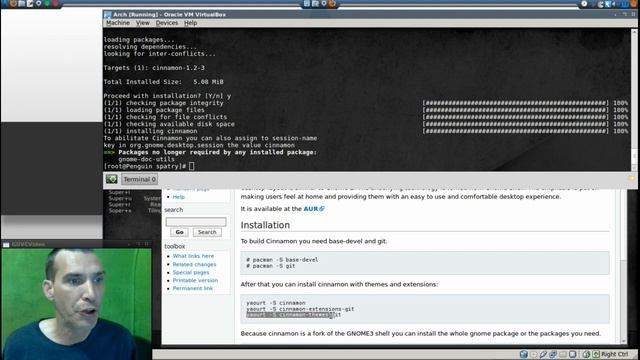The width and height of the screenshot is (640, 360).
Task: Click the green keyboard capture icon beside Right Ctrl
Action: (x=596, y=354)
